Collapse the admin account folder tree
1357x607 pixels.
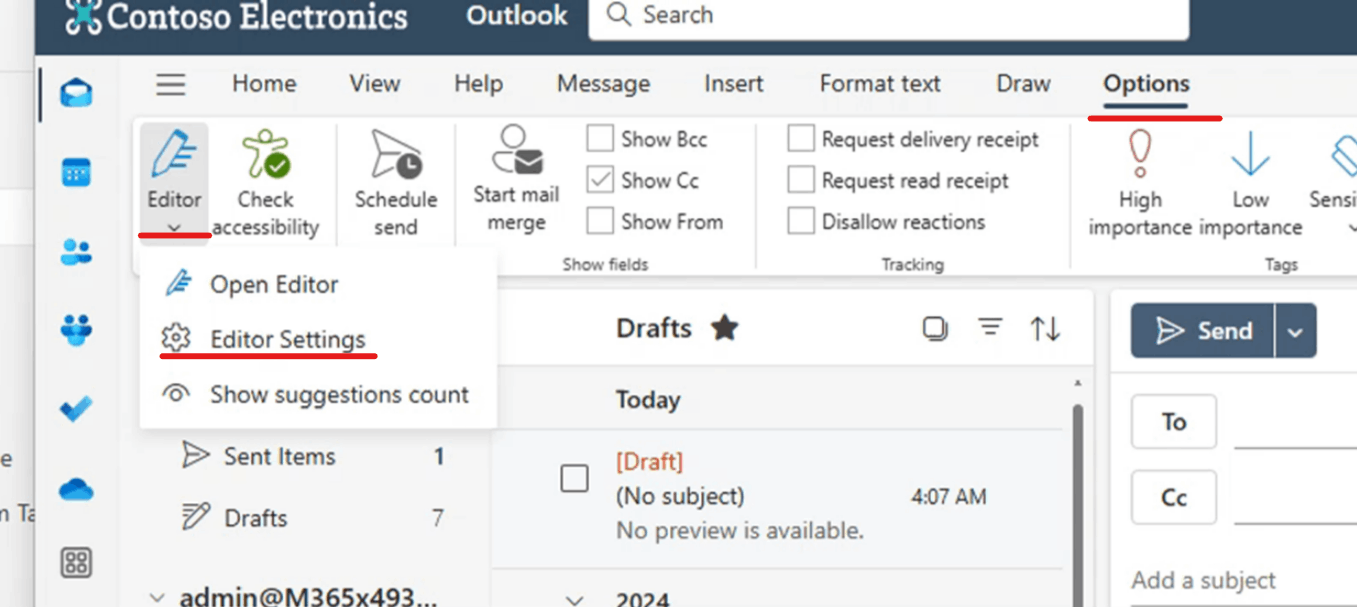click(156, 597)
